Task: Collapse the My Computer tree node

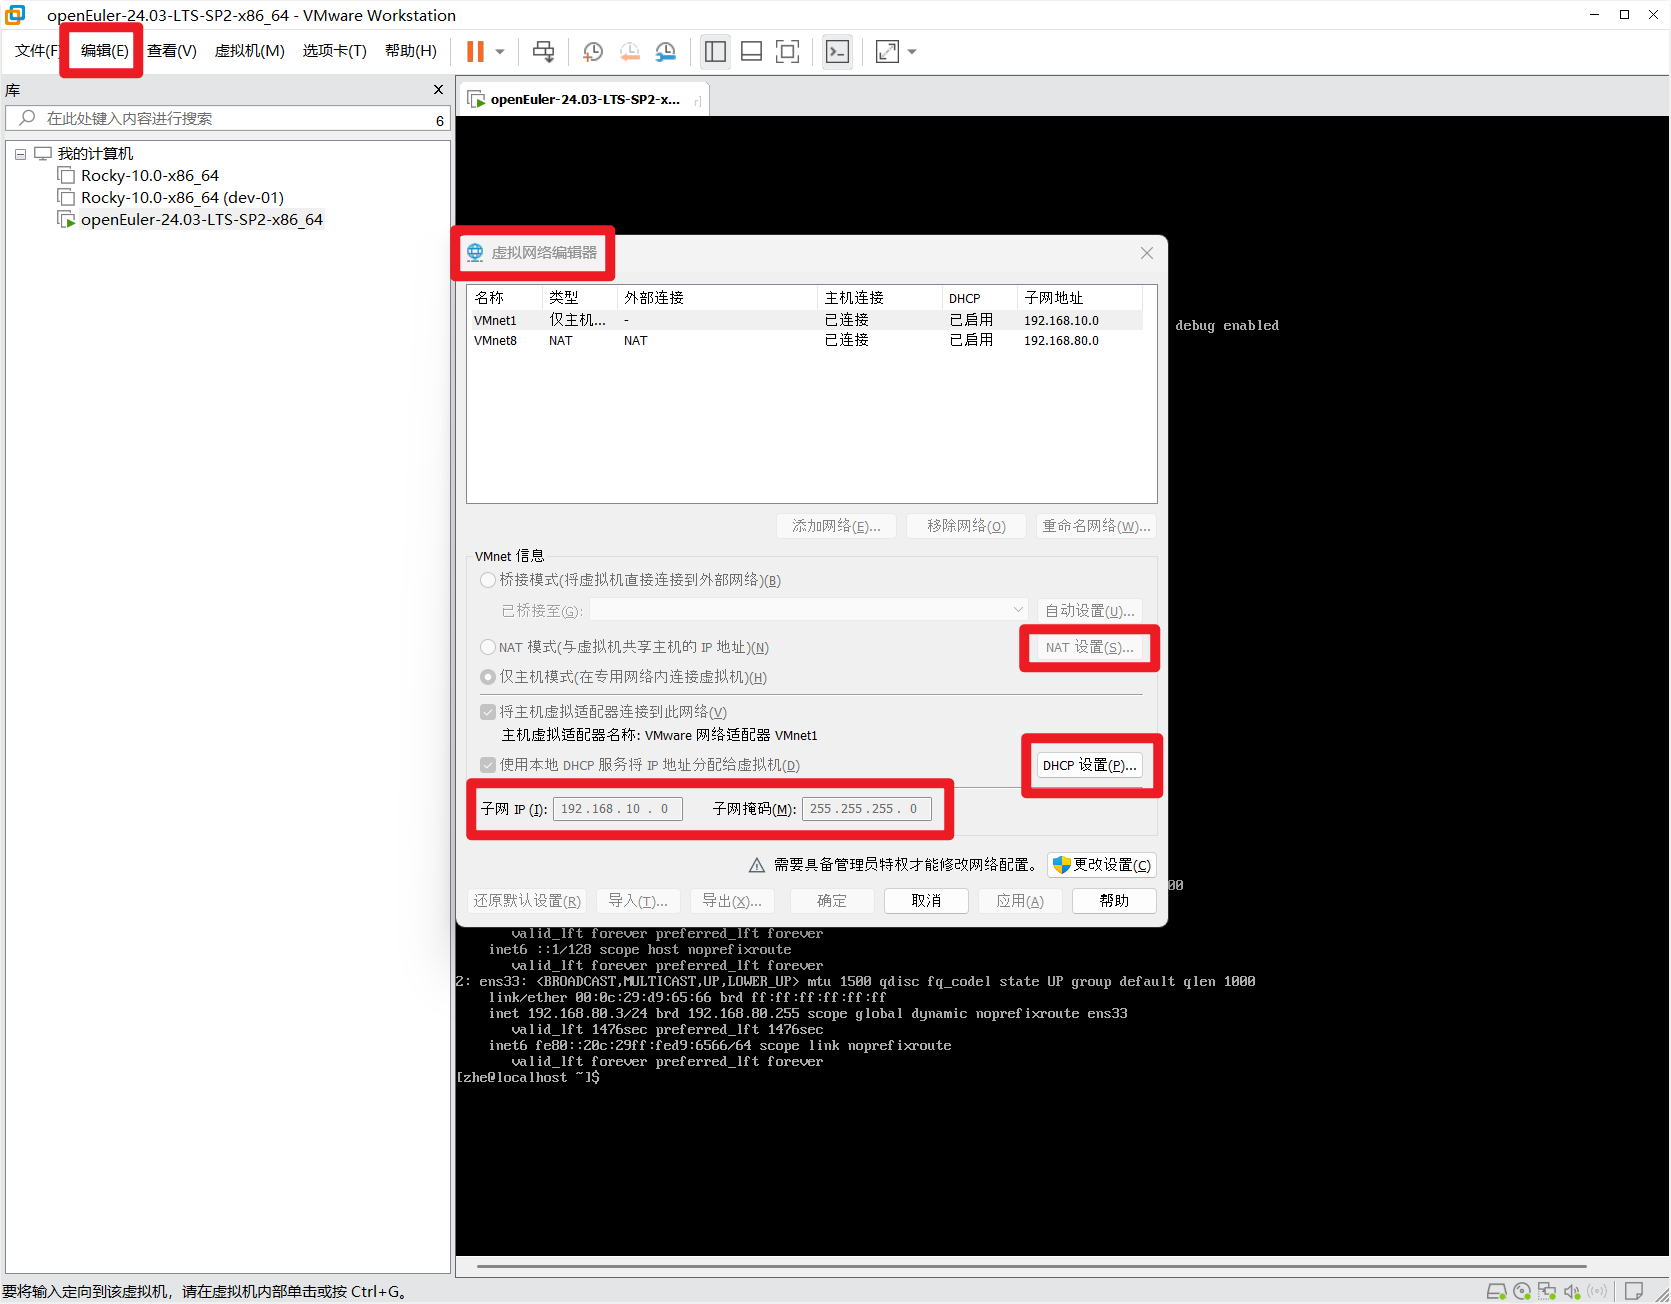Action: 20,154
